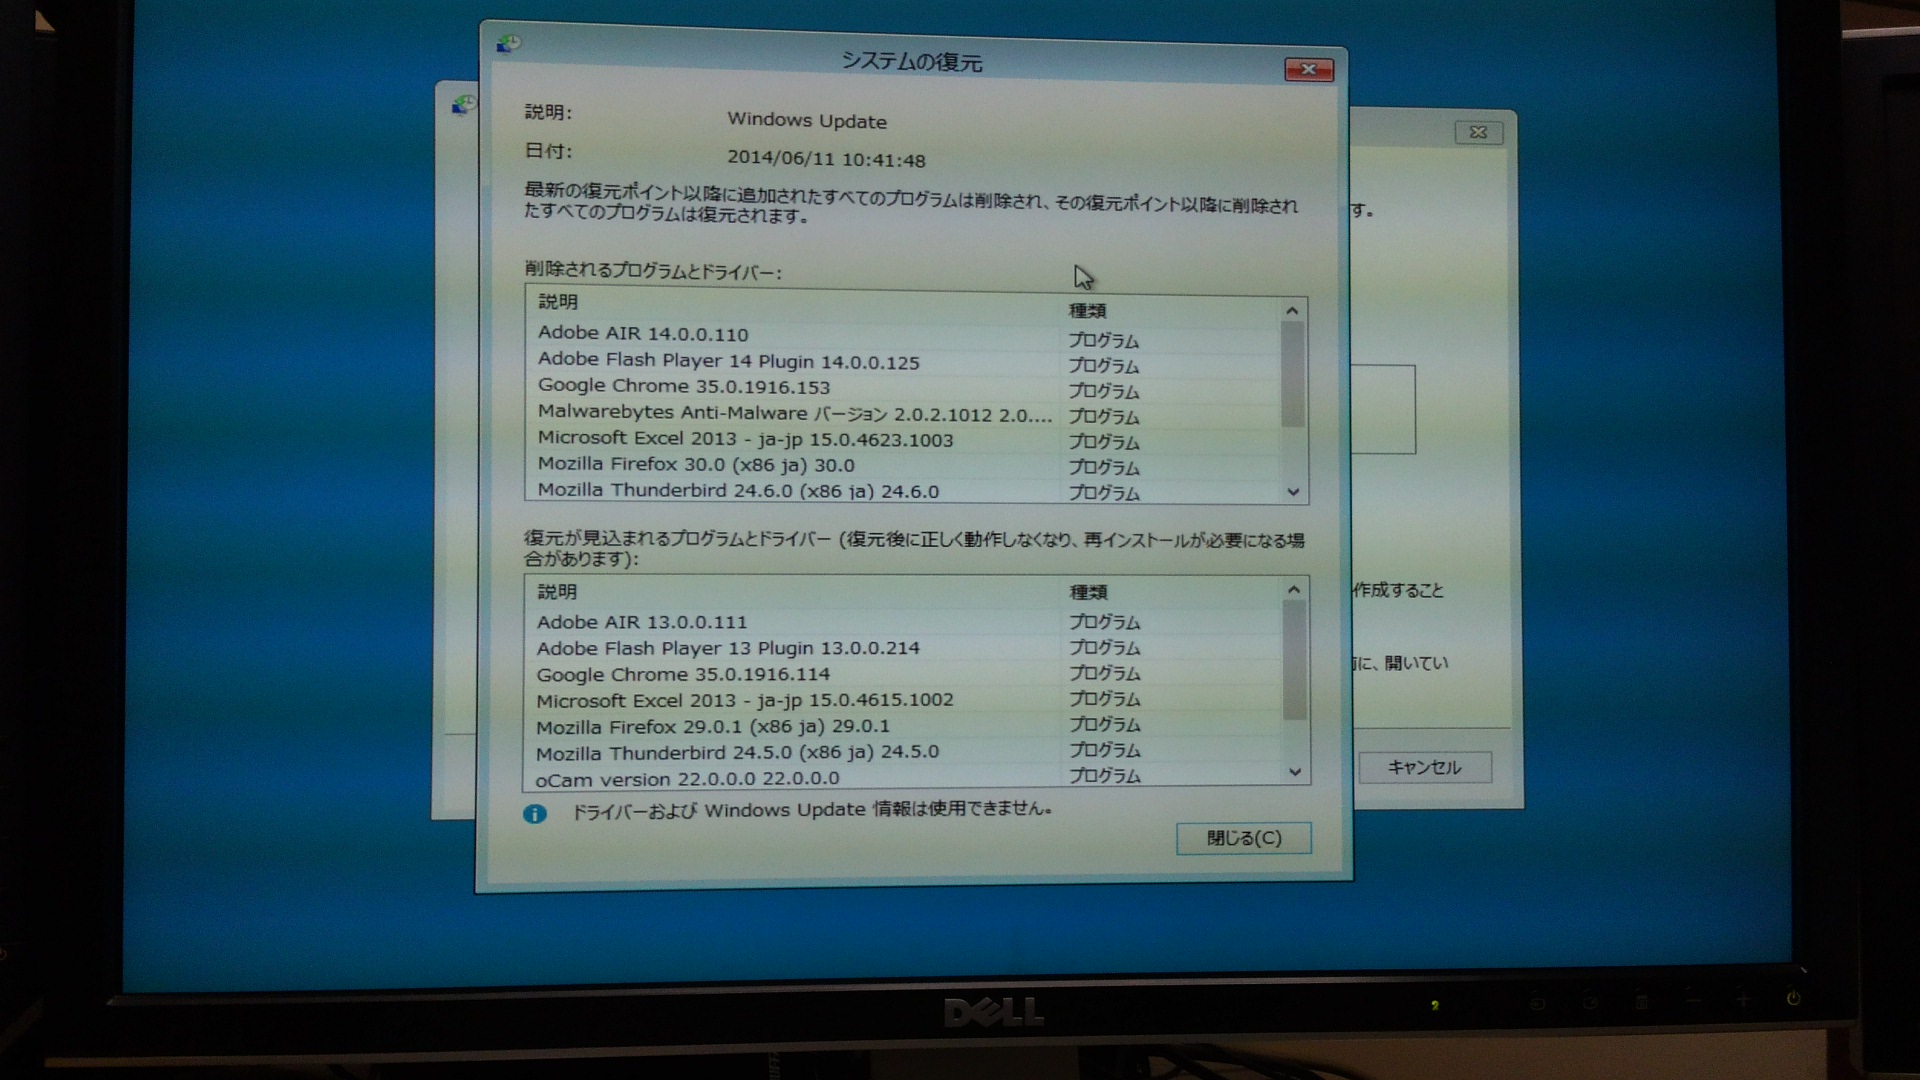Select Microsoft Excel 2013 15.0.4623.1003 row

pyautogui.click(x=903, y=439)
